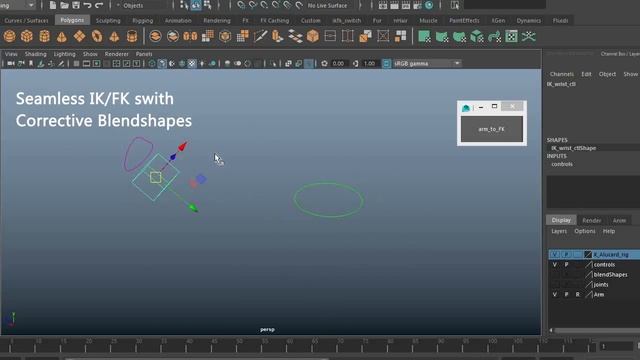Create a polygon plane from the shelf

[x=79, y=36]
